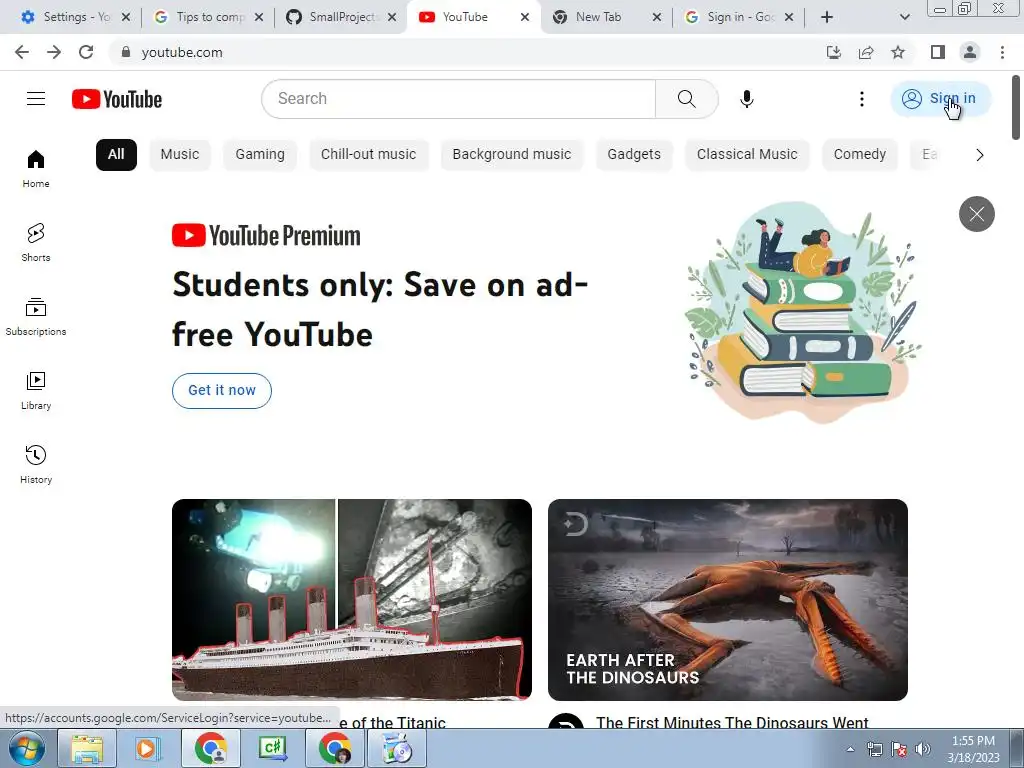Toggle the browser side panel
Screen dimensions: 1024x768
click(x=938, y=52)
